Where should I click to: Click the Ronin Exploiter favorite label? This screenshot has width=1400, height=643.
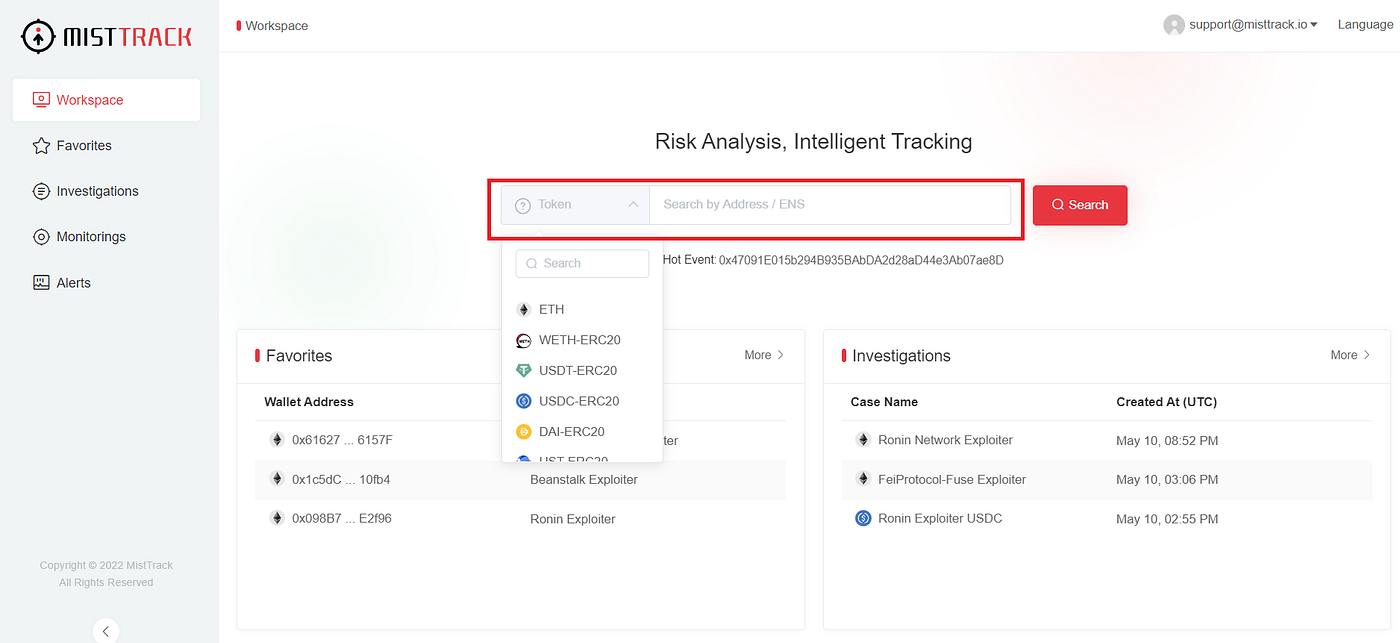pyautogui.click(x=573, y=519)
